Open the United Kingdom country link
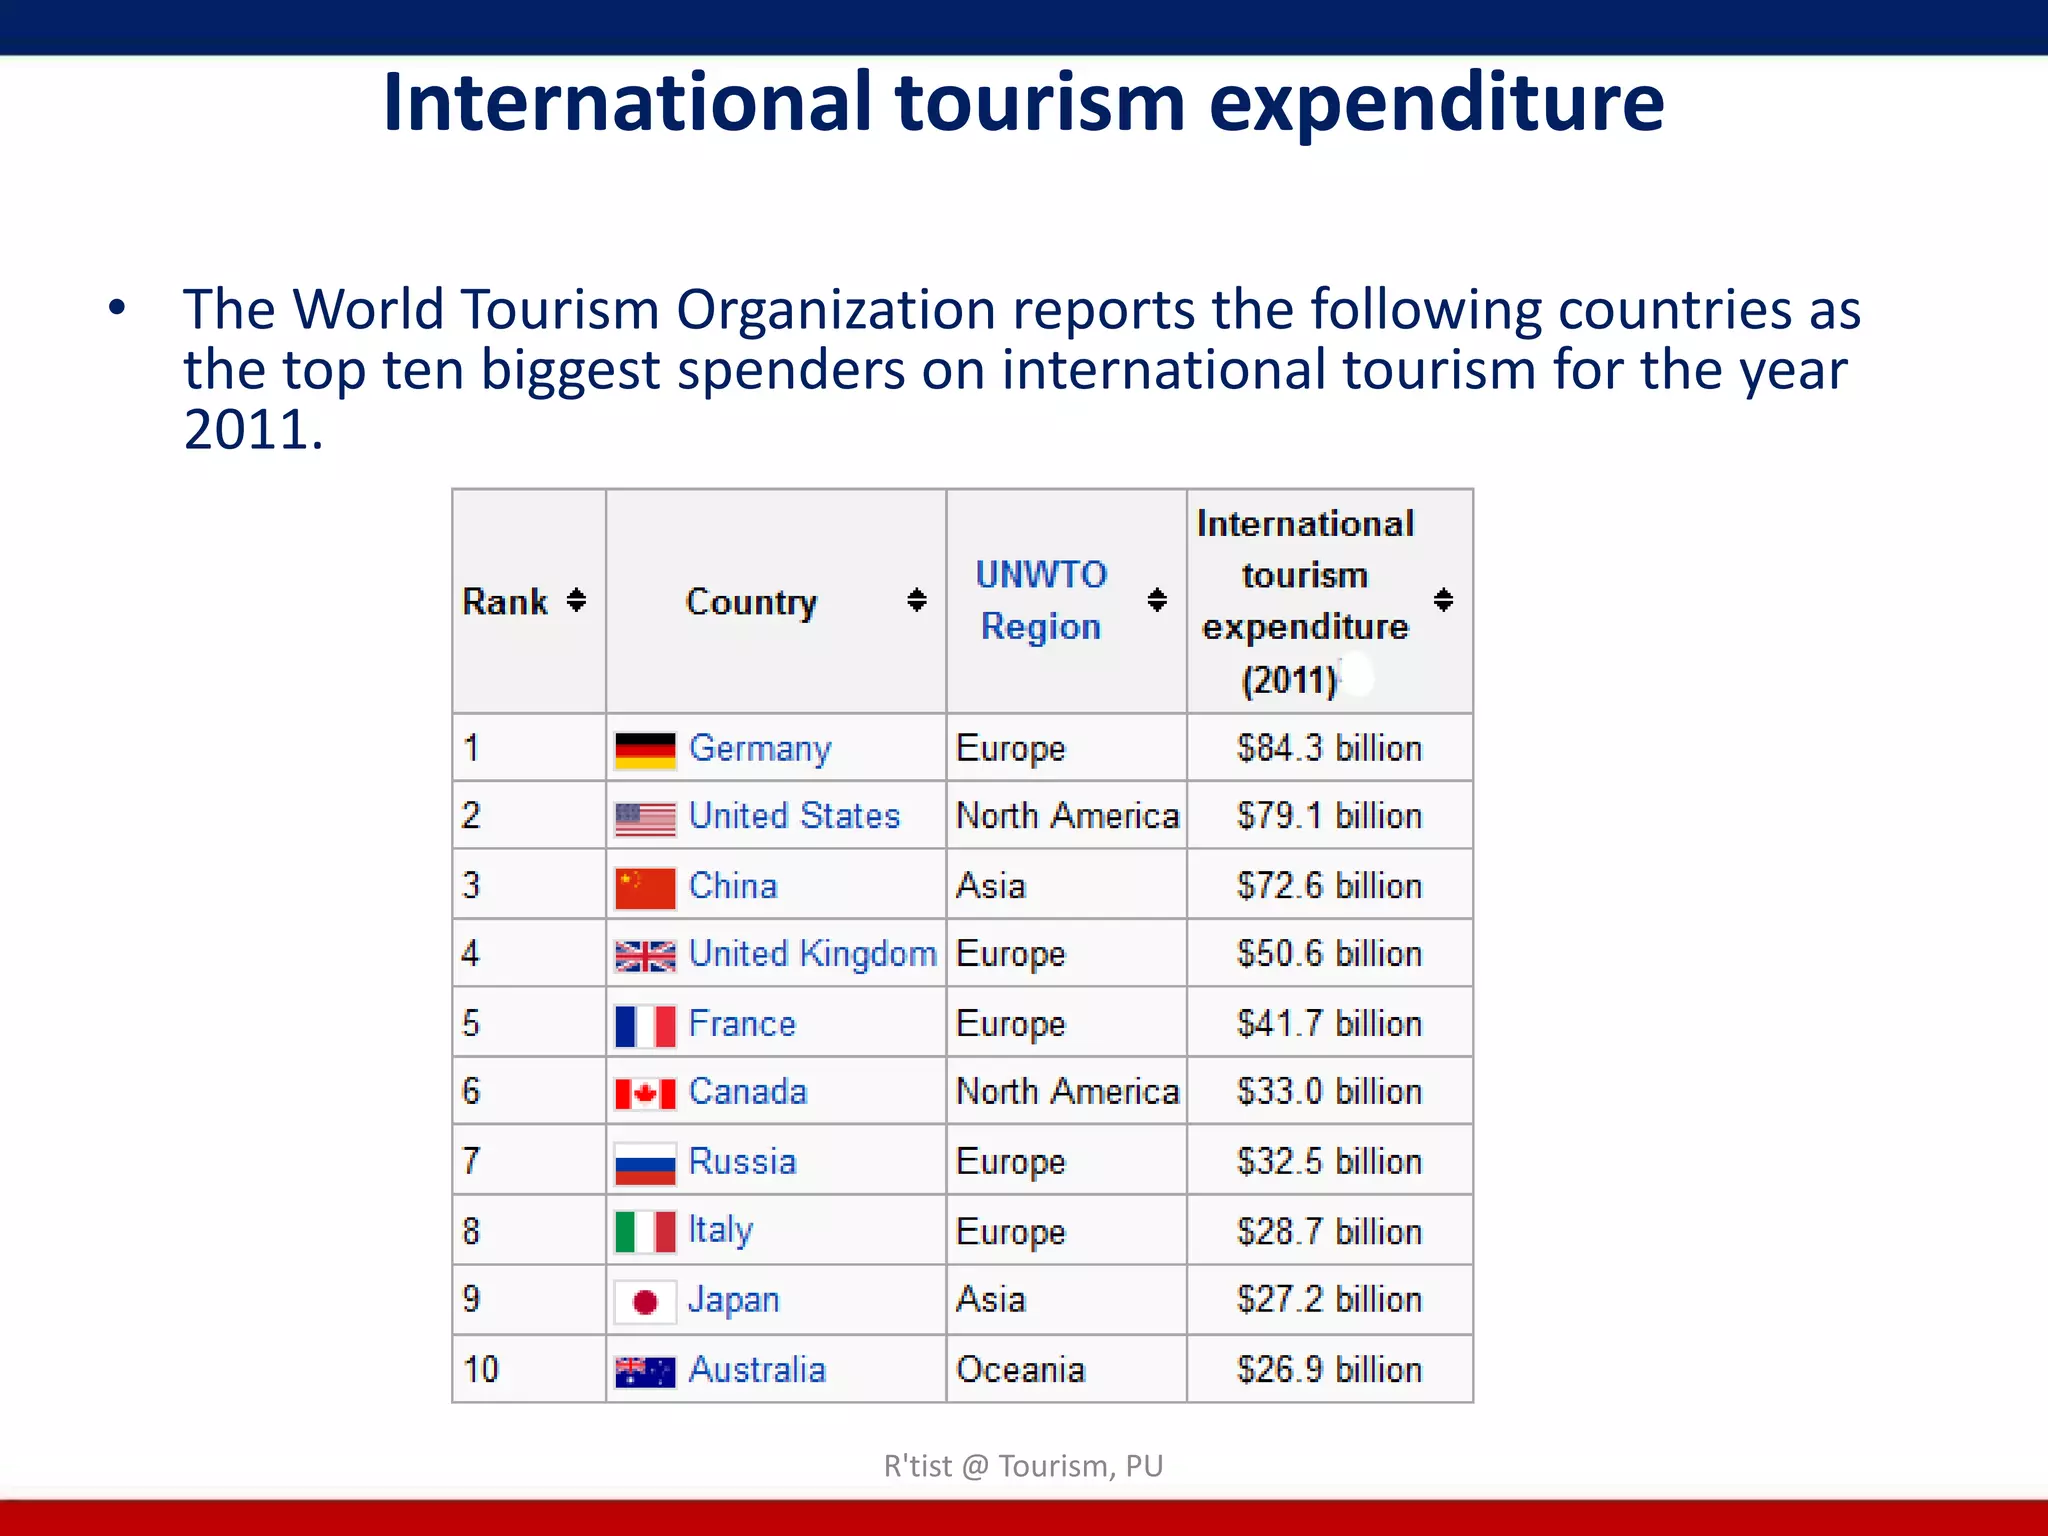 coord(813,955)
